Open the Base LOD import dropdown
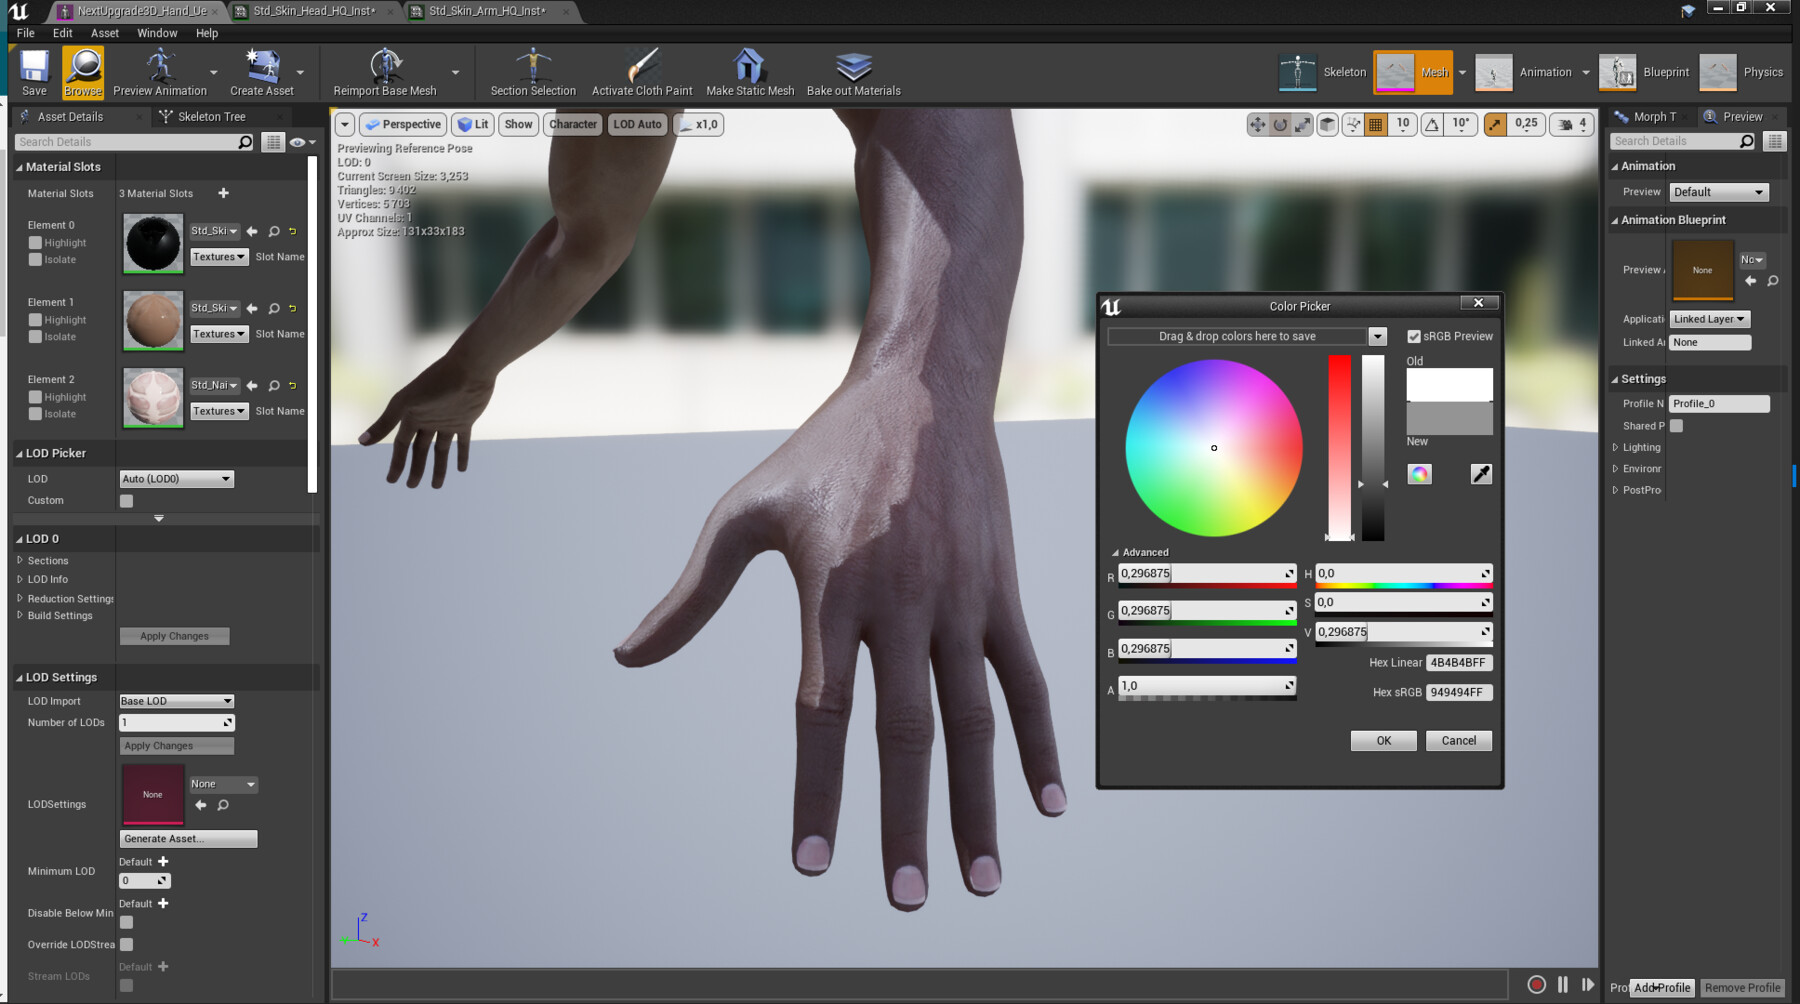1800x1004 pixels. (176, 701)
